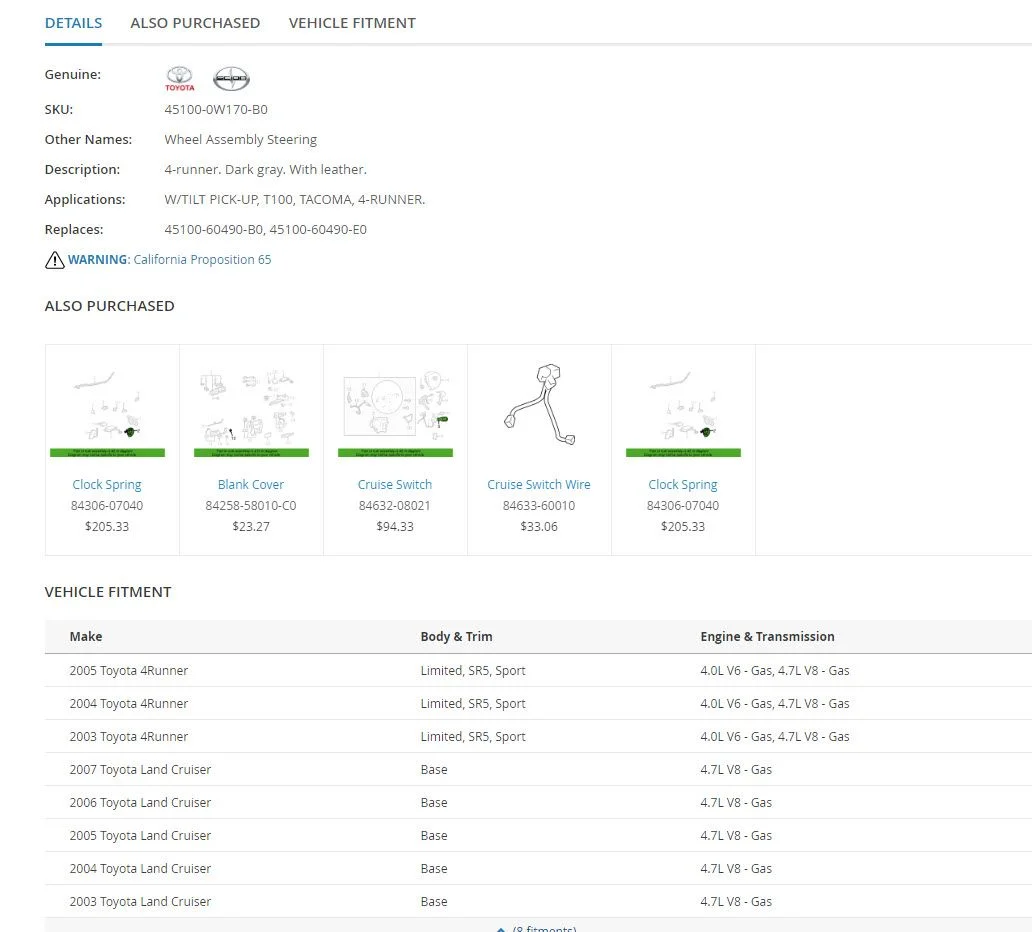The height and width of the screenshot is (932, 1032).
Task: Switch to the DETAILS tab
Action: 73,23
